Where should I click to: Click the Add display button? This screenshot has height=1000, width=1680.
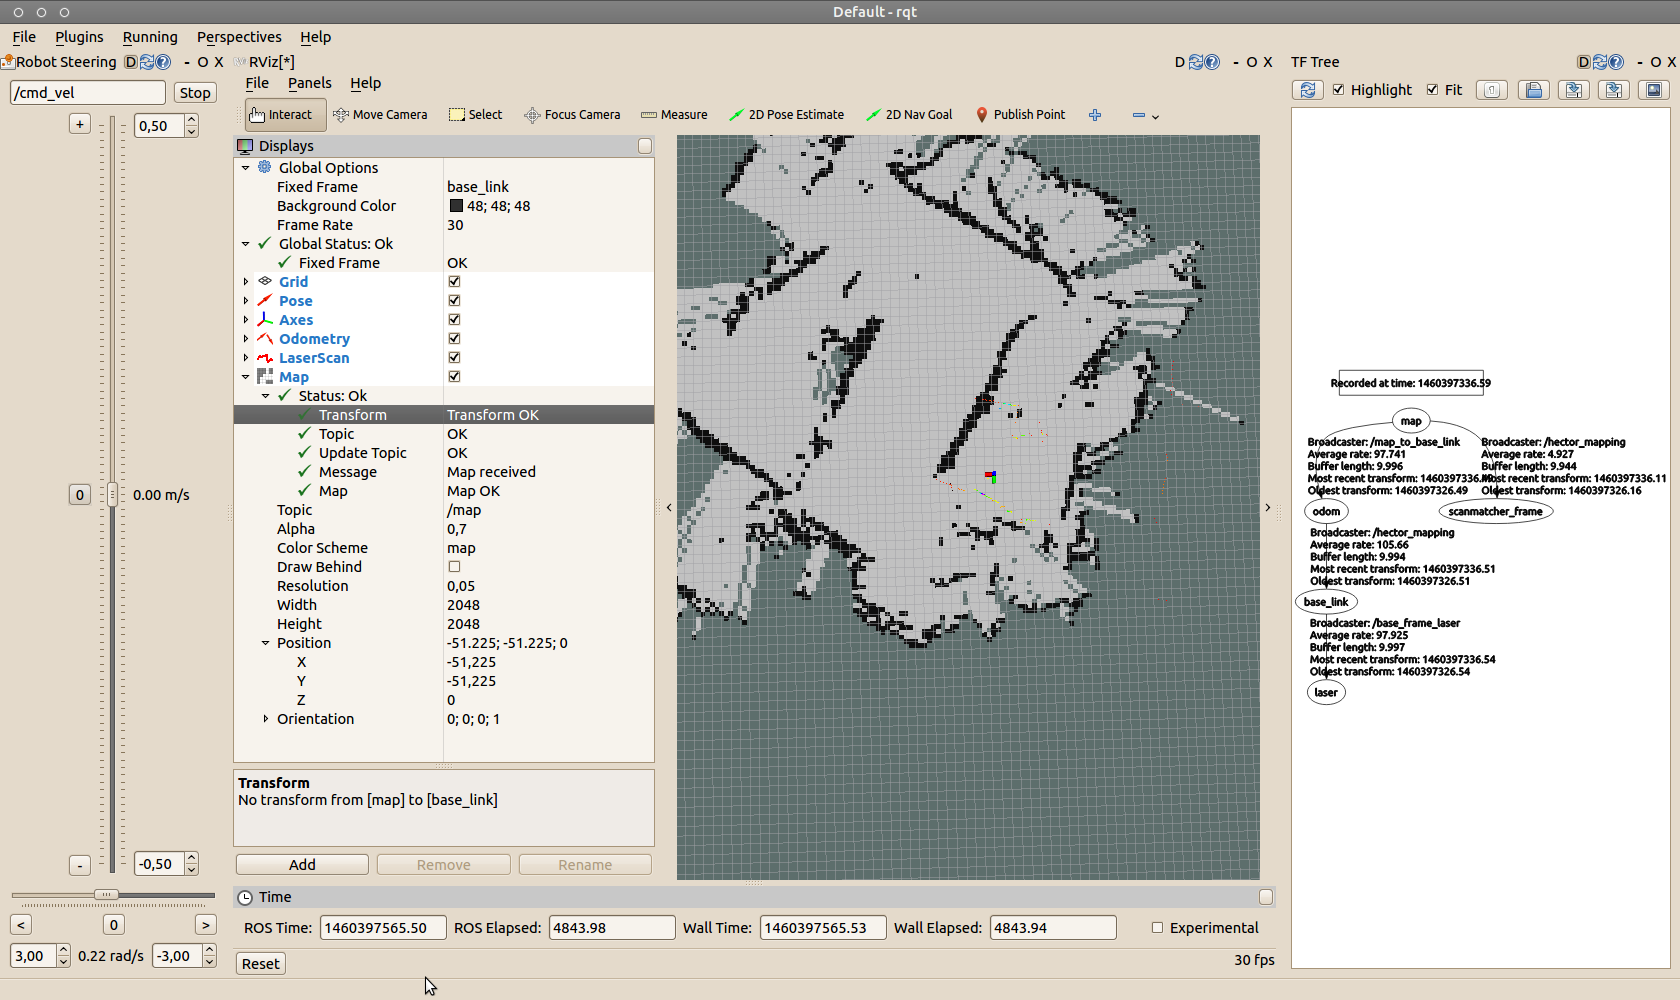tap(302, 865)
